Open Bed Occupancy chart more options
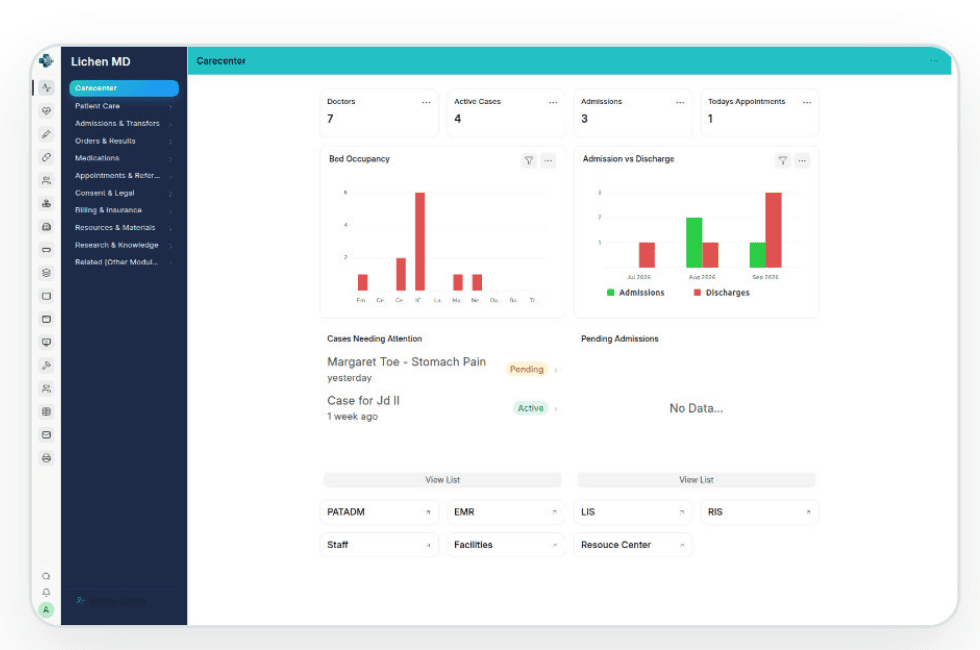 548,161
